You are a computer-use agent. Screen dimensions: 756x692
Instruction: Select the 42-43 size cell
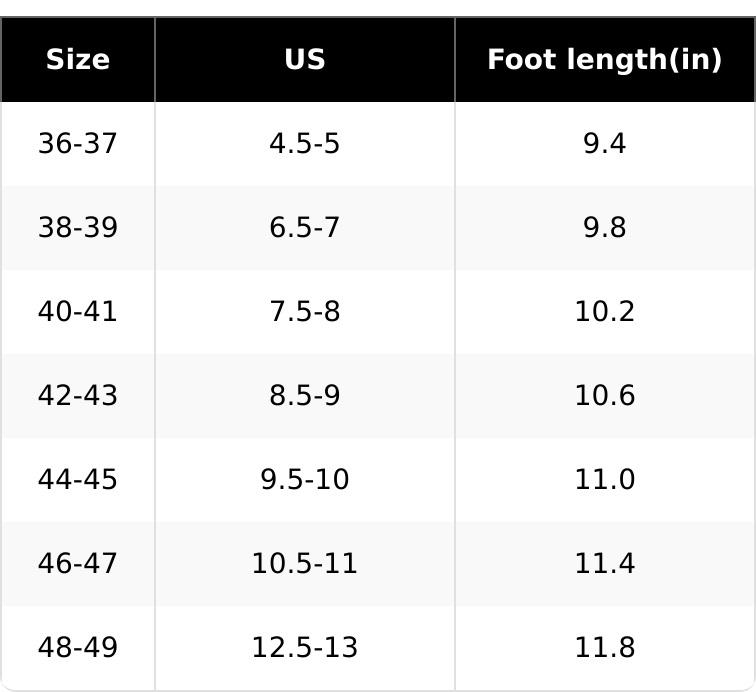77,396
